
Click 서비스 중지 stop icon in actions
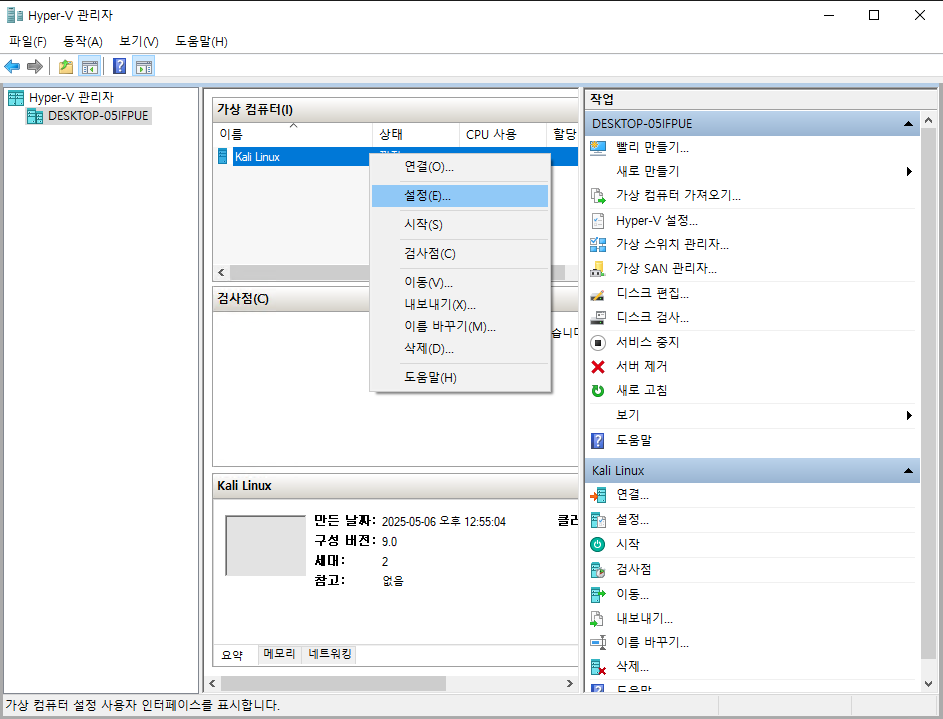tap(598, 343)
